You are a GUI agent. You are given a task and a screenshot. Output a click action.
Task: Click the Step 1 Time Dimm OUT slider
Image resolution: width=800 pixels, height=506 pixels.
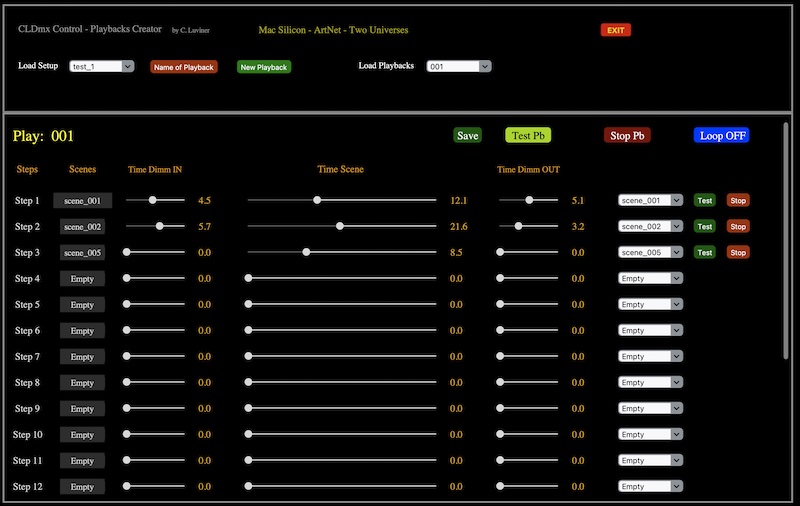point(529,200)
